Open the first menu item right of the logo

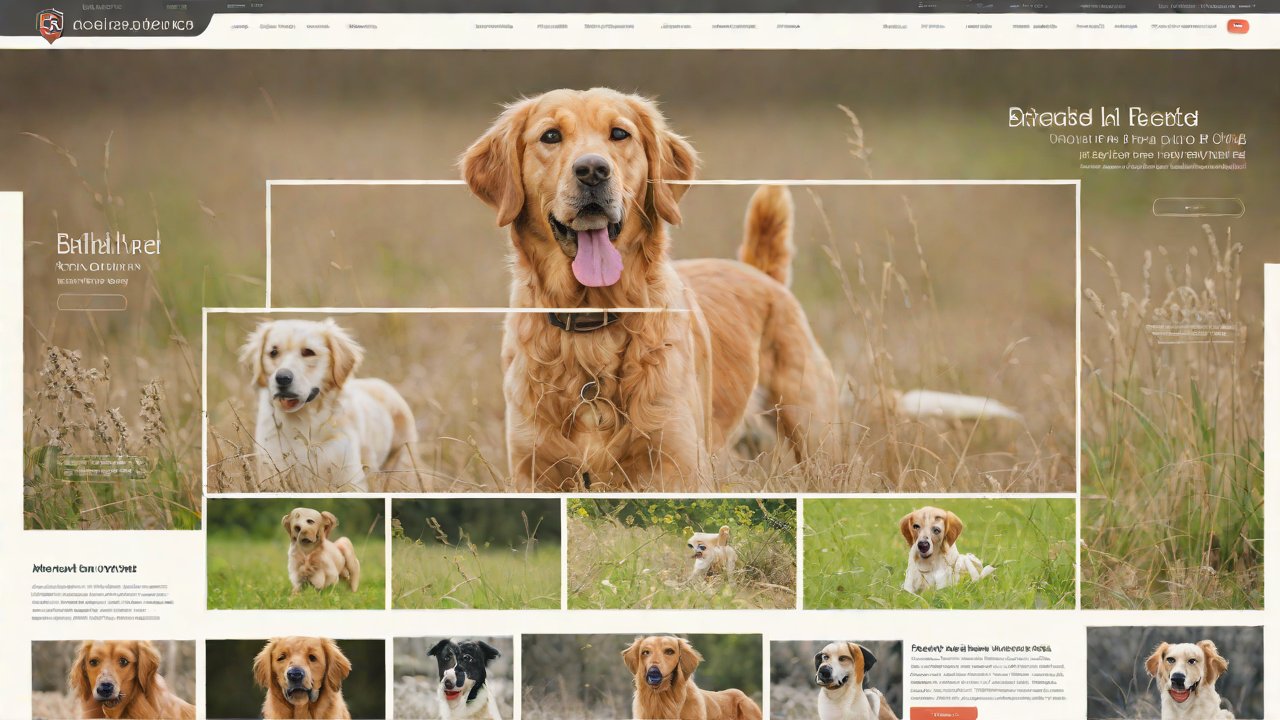point(239,26)
